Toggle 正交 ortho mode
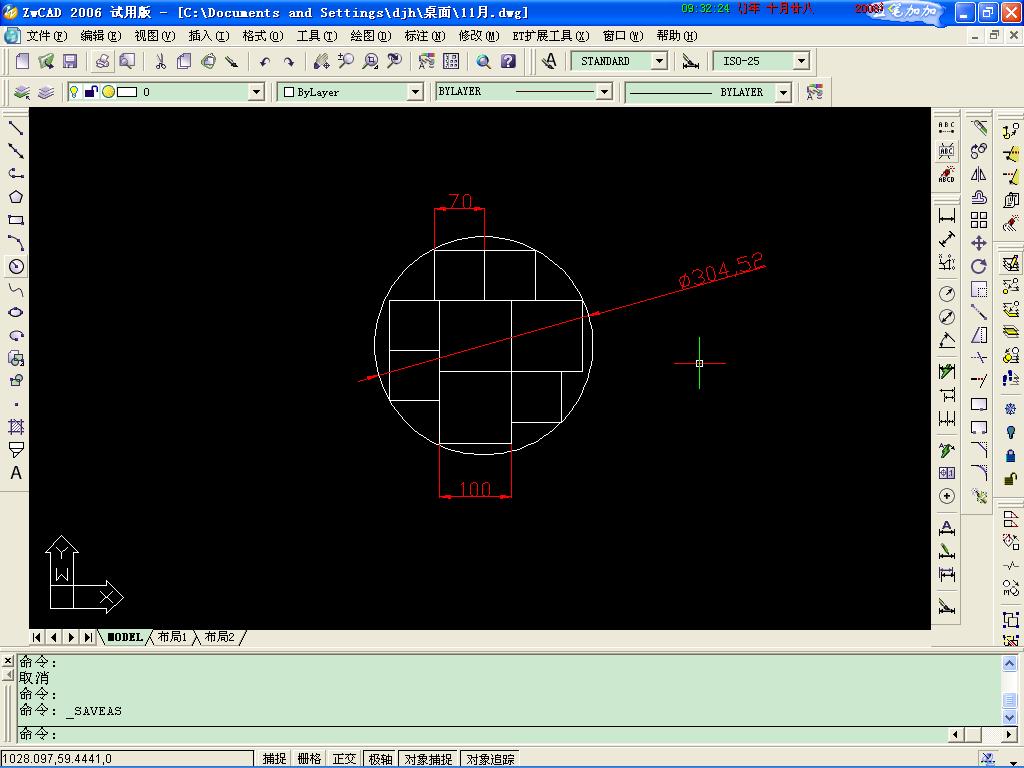 tap(344, 759)
